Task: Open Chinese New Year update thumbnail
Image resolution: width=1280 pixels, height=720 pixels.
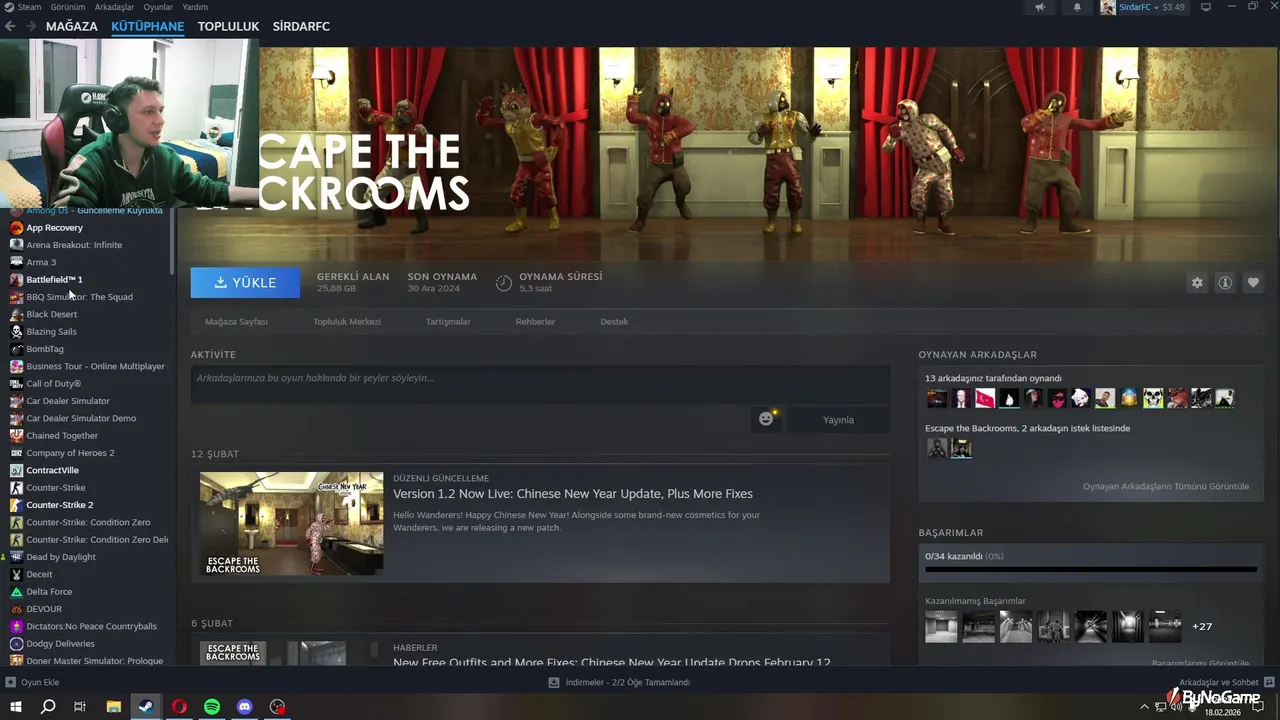Action: (291, 523)
